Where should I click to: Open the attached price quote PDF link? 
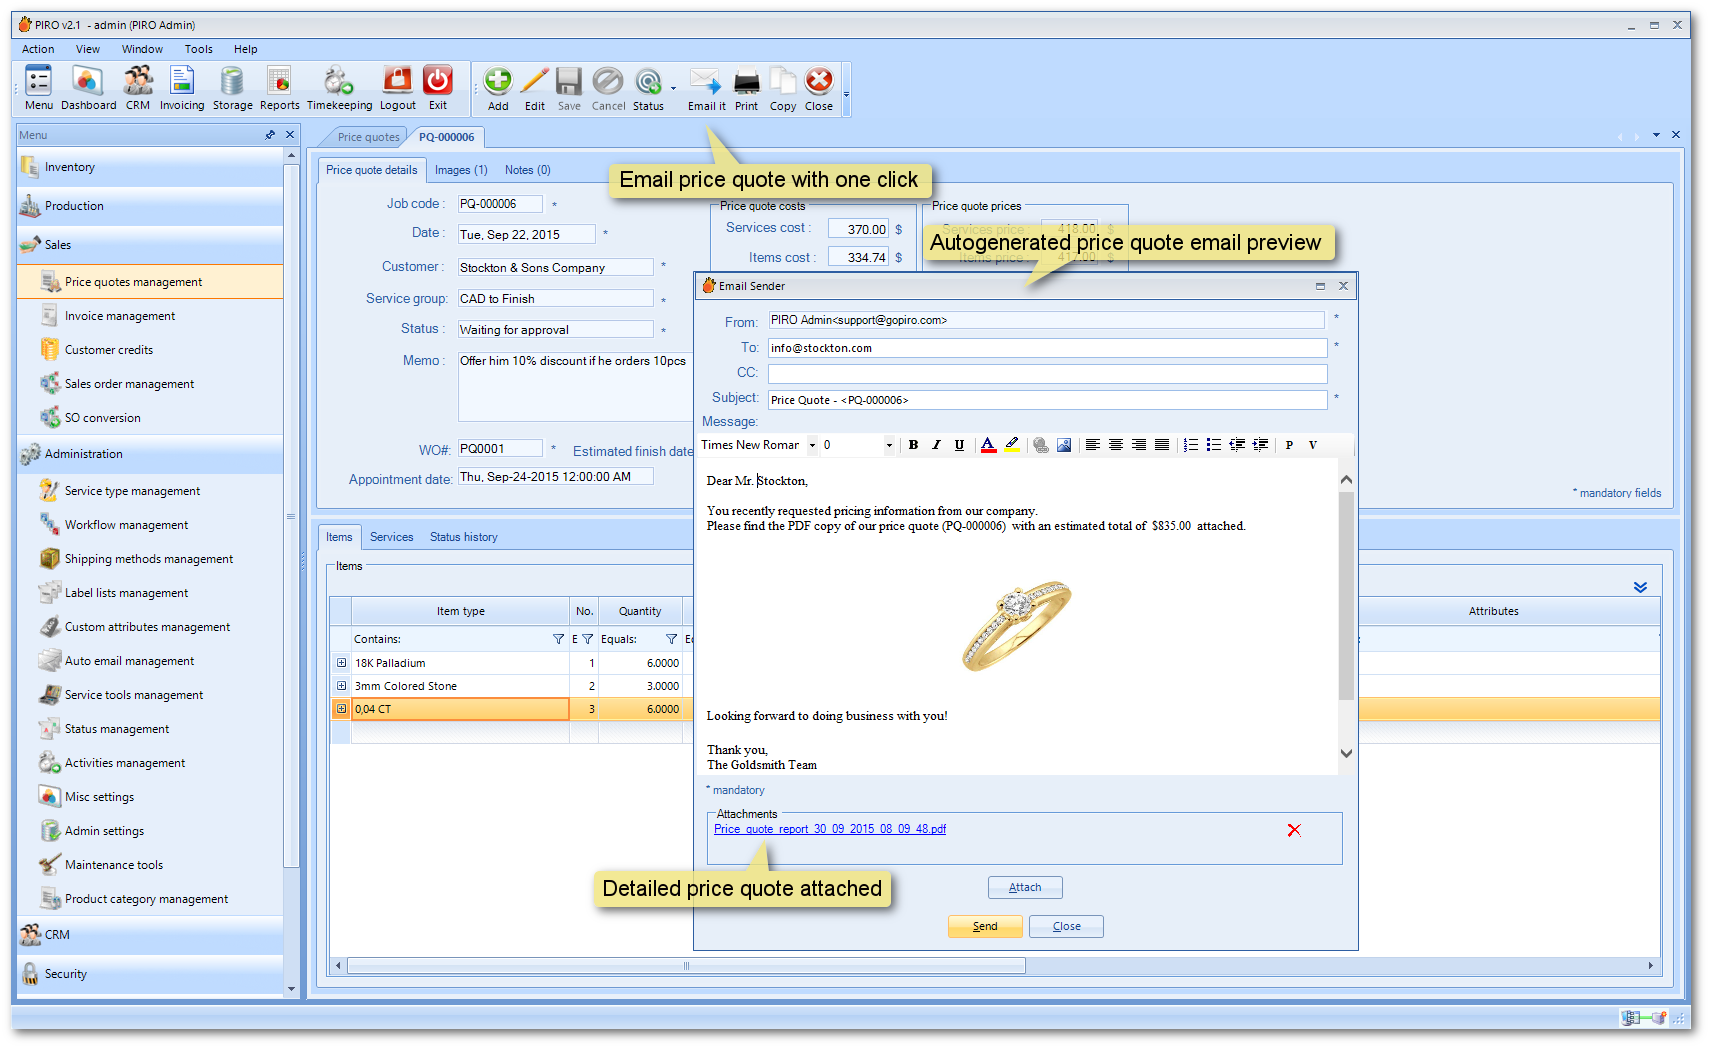[x=829, y=829]
